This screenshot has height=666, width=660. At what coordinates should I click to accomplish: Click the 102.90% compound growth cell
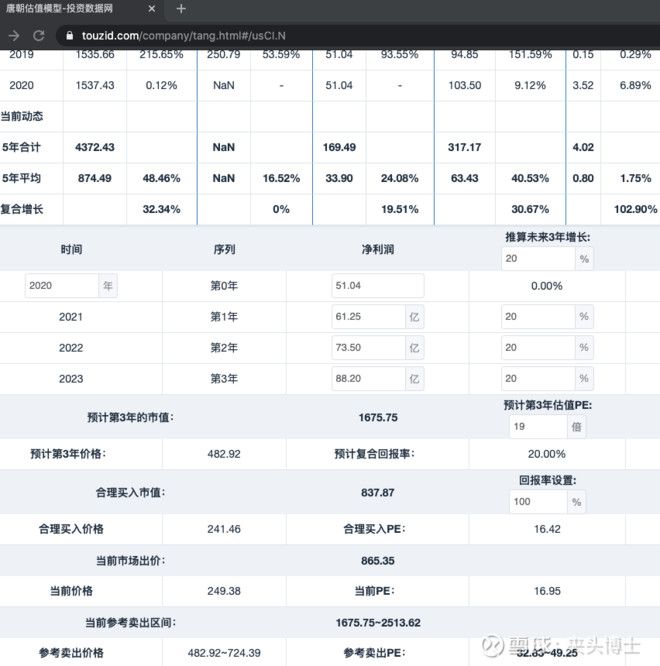pos(635,209)
